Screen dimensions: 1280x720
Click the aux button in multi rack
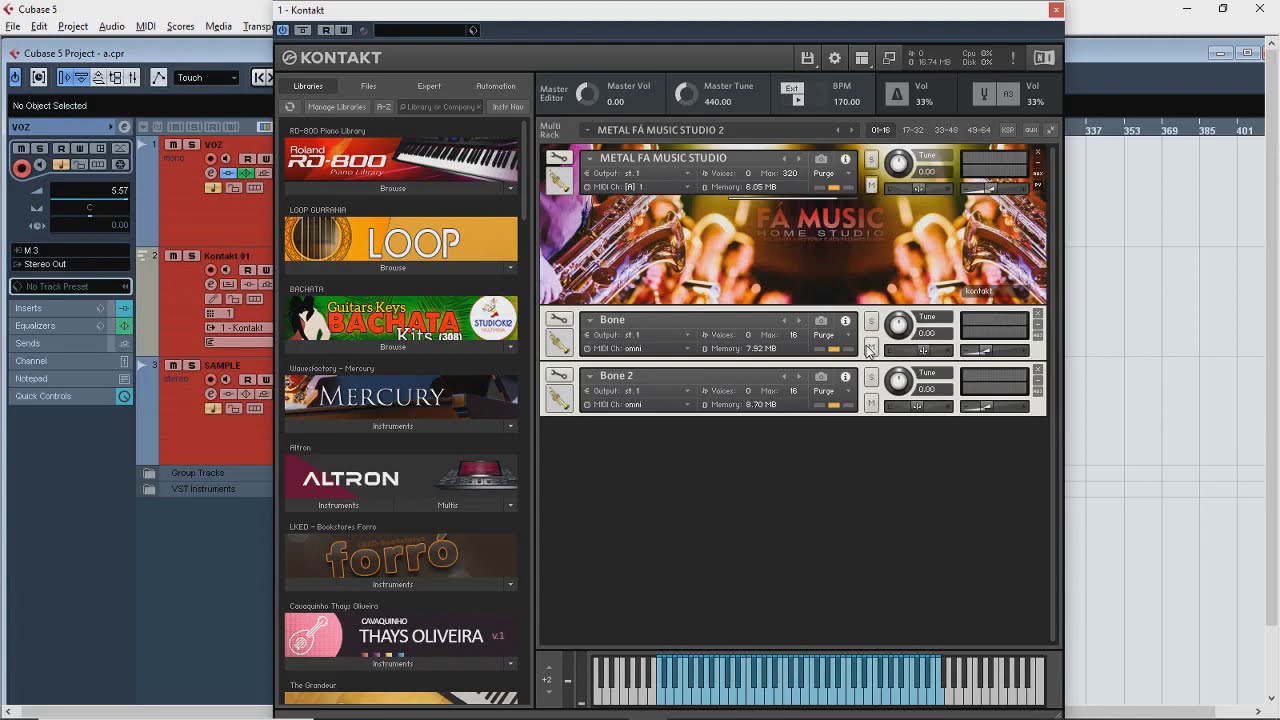point(1030,130)
